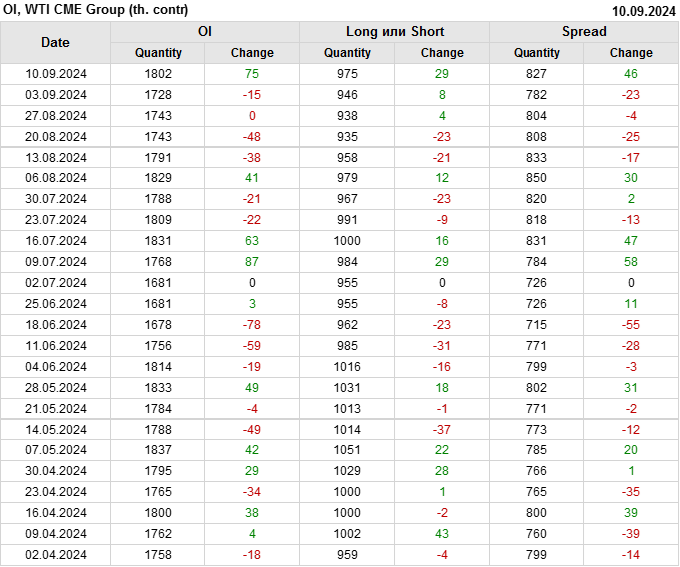Click the Spread group header
This screenshot has height=567, width=680.
pyautogui.click(x=583, y=31)
